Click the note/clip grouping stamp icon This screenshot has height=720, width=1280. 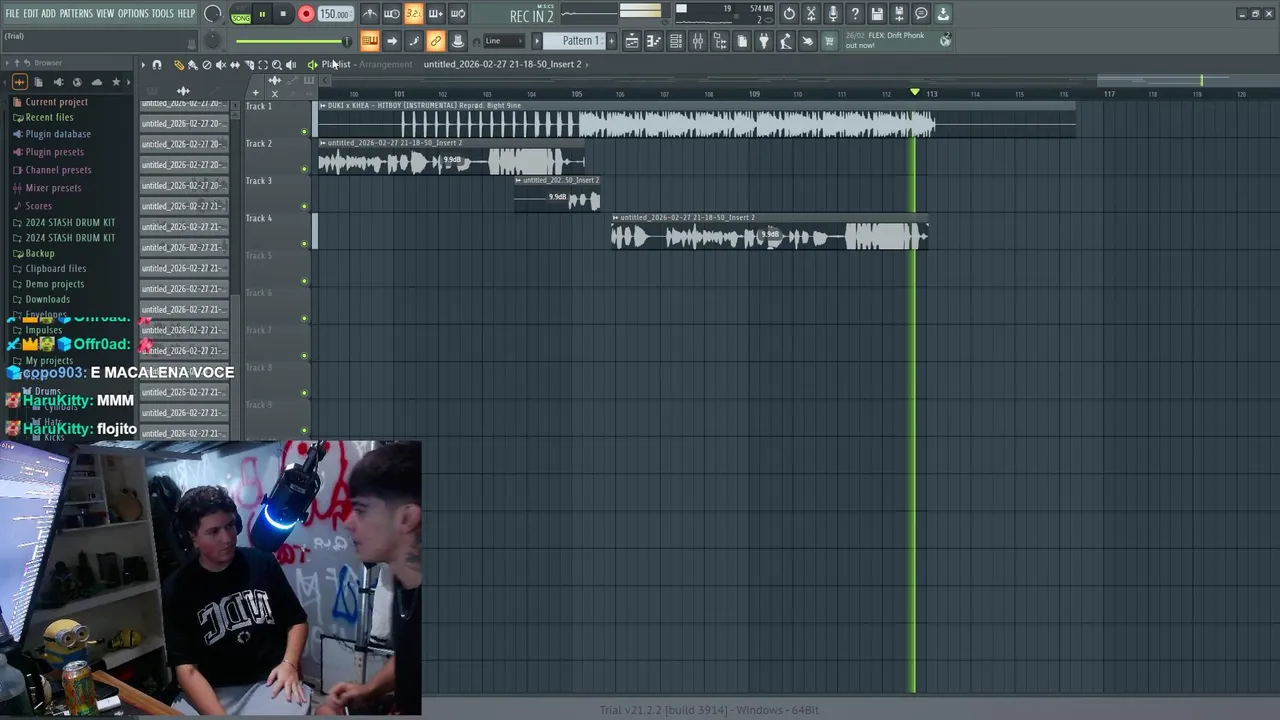click(x=458, y=41)
